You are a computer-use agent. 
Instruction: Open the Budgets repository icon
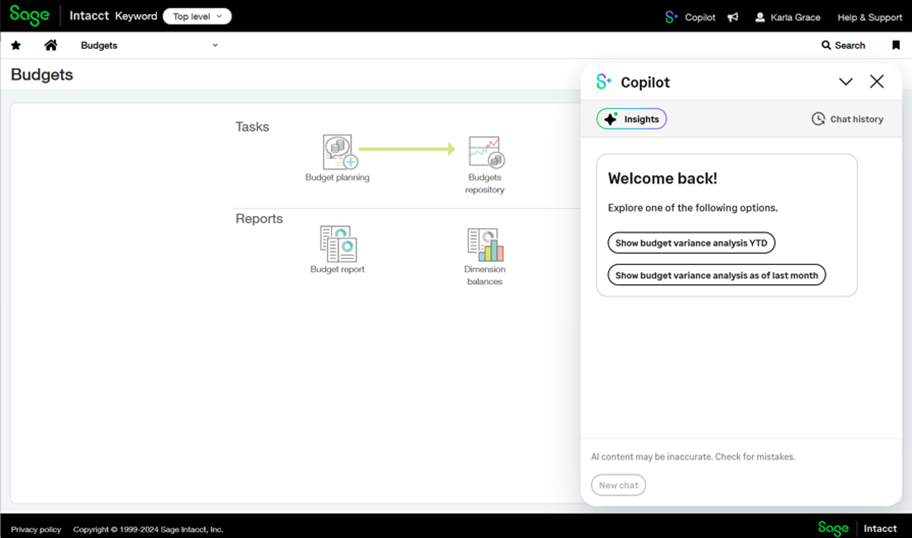(x=485, y=154)
